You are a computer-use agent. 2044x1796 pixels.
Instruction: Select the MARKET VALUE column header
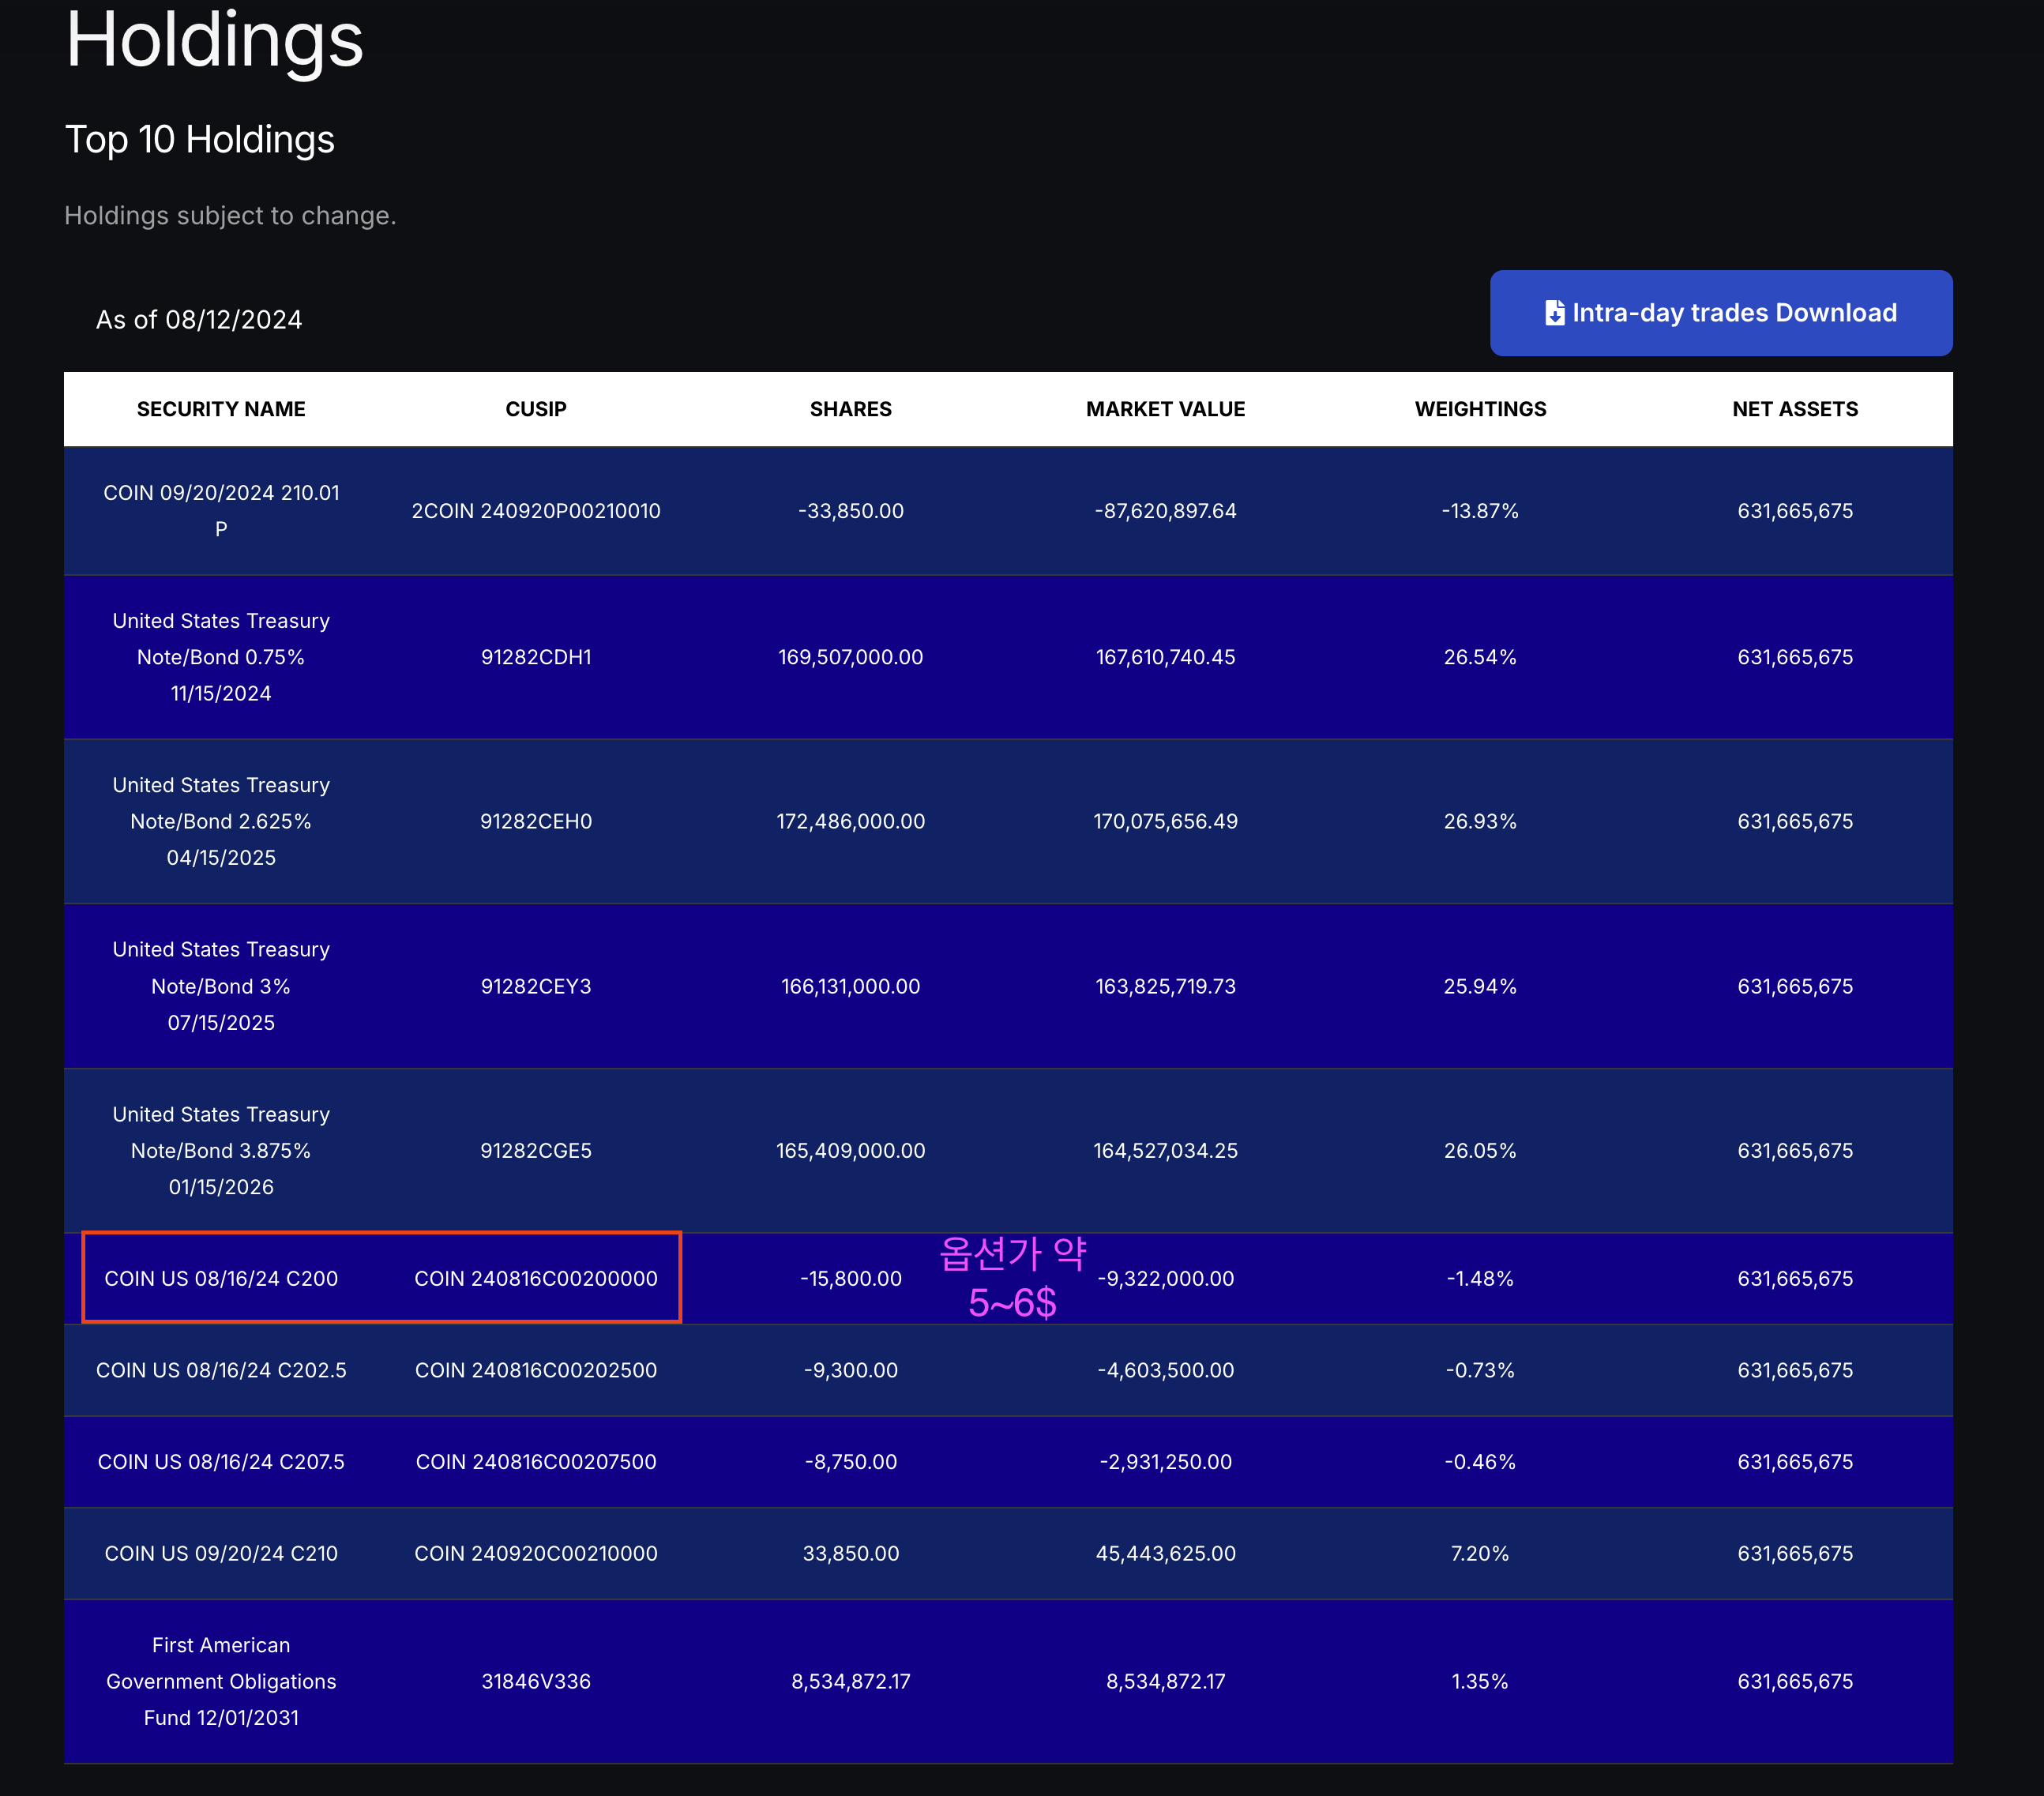pyautogui.click(x=1166, y=409)
